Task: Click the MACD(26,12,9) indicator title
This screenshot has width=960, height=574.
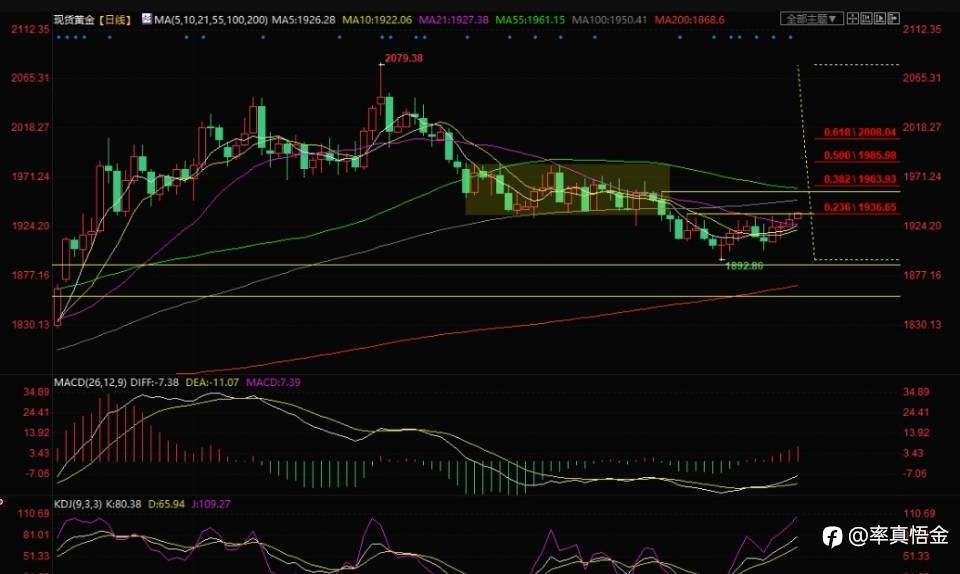Action: 90,382
